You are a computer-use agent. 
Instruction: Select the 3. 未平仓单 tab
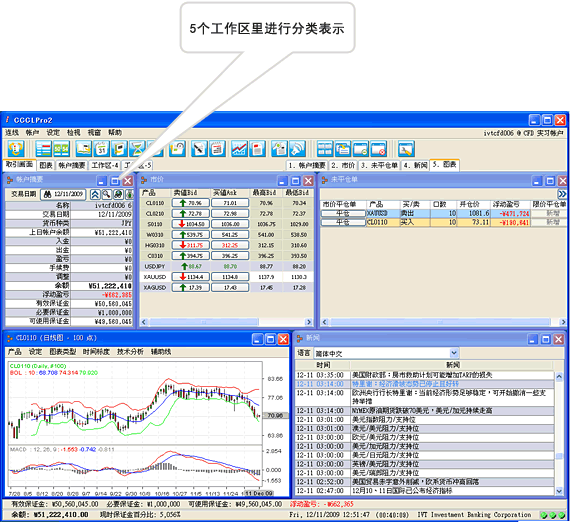[379, 165]
